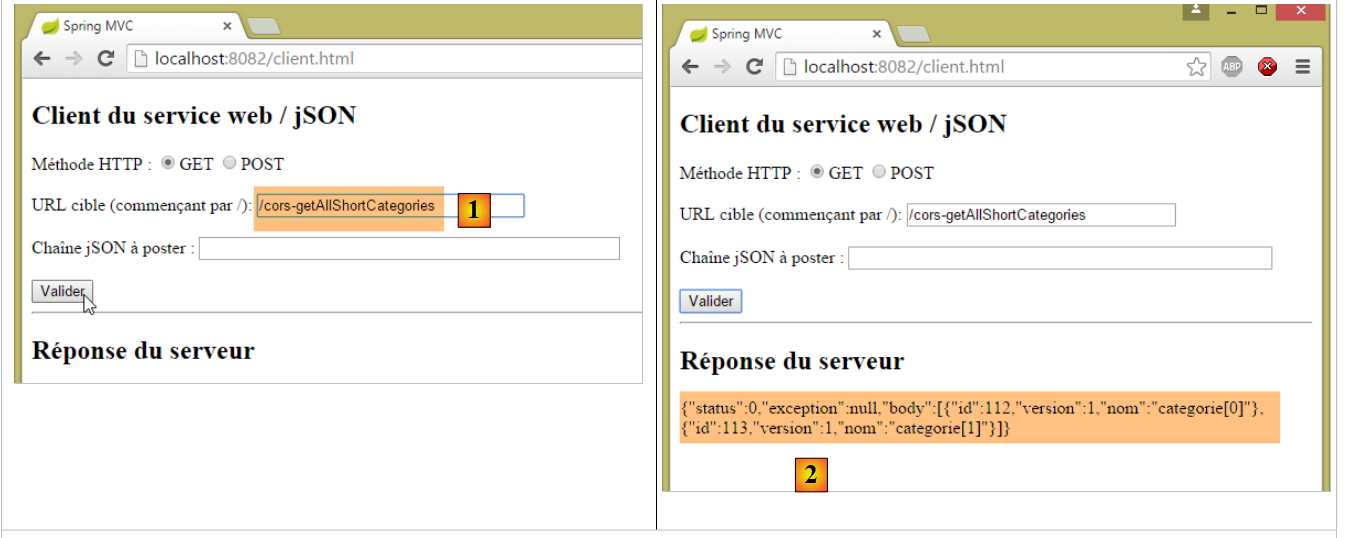This screenshot has height=538, width=1356.
Task: Open a new tab in the right browser
Action: point(913,35)
